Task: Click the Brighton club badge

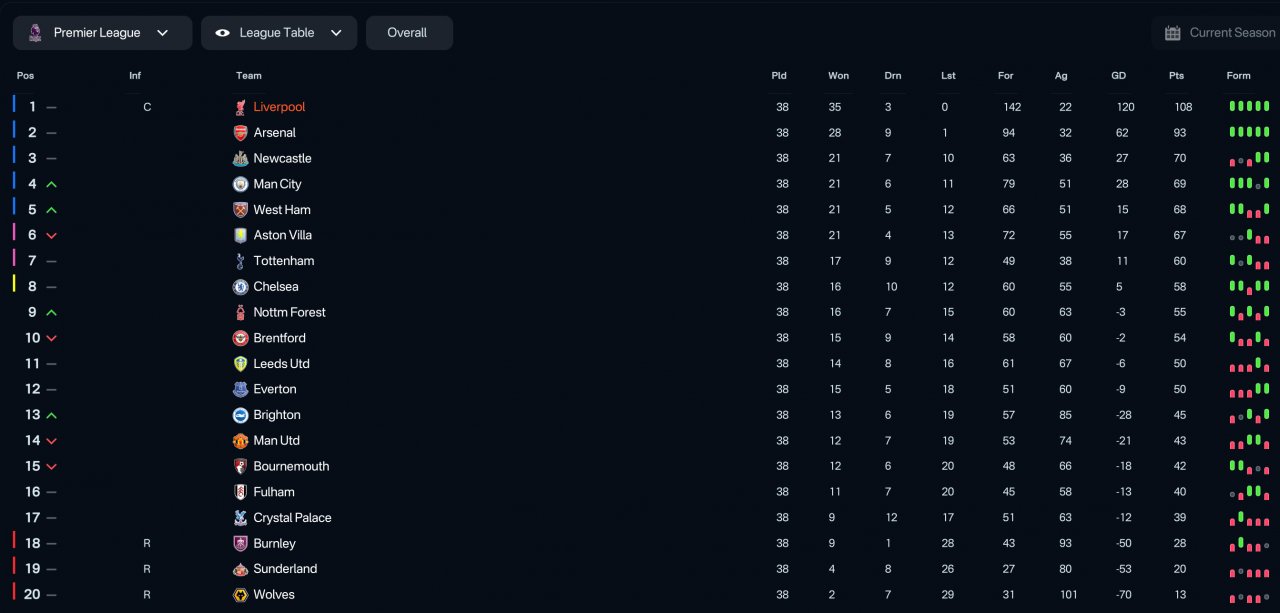Action: (240, 415)
